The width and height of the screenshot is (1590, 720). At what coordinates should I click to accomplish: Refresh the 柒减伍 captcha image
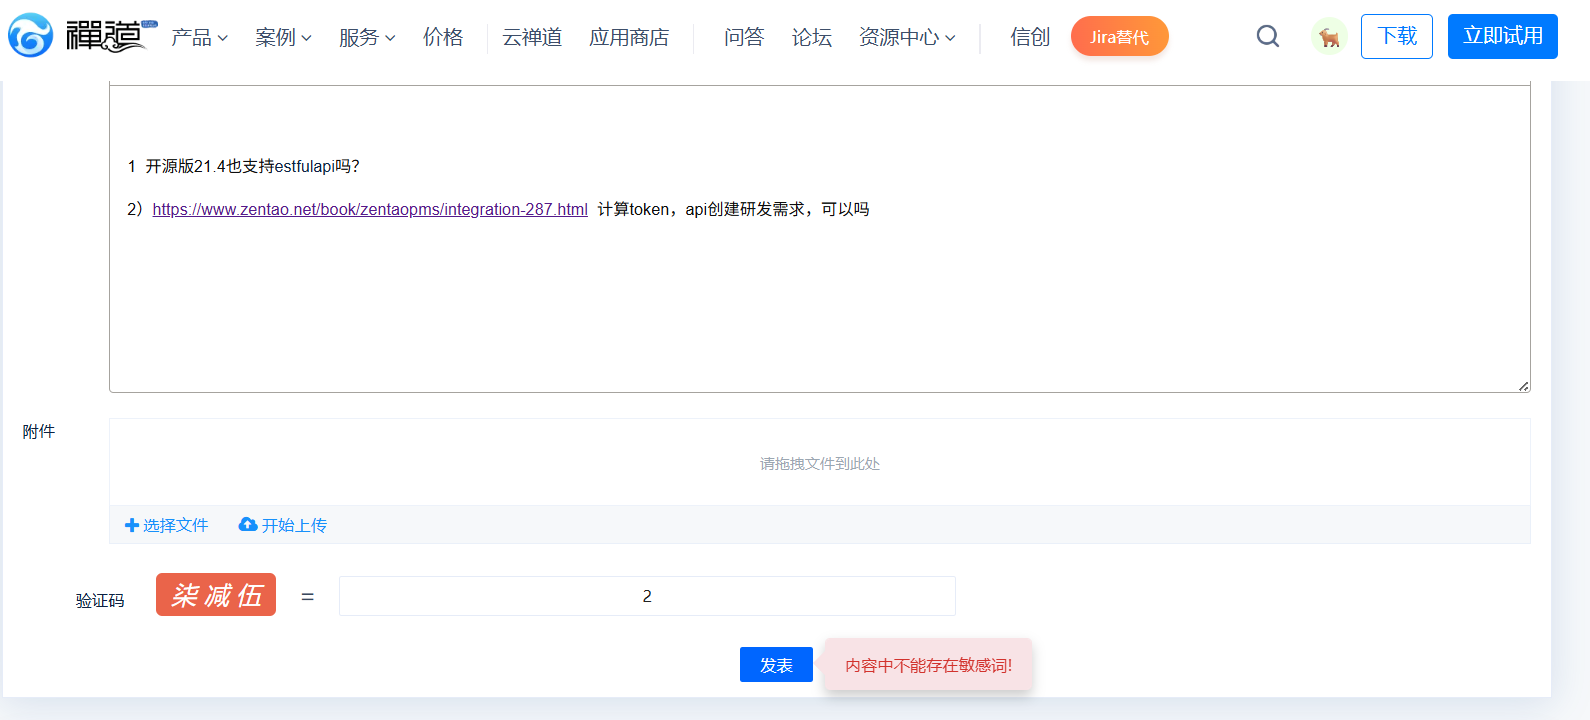tap(216, 595)
